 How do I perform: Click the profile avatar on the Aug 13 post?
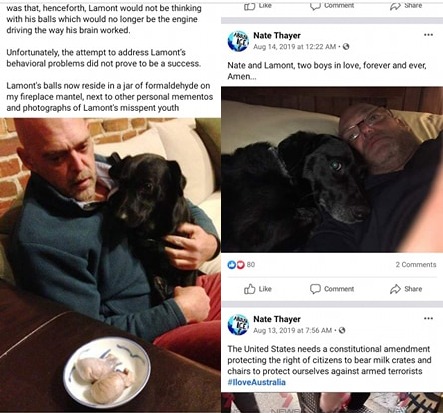pos(238,324)
